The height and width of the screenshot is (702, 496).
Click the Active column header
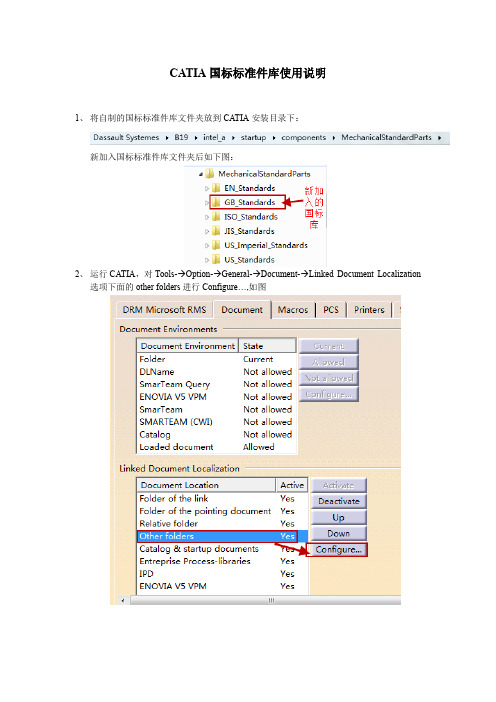pyautogui.click(x=292, y=485)
